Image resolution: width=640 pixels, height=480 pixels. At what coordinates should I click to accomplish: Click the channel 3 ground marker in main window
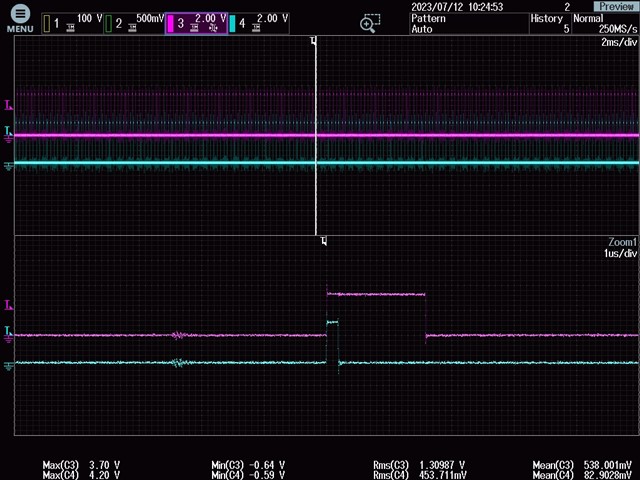pyautogui.click(x=9, y=139)
